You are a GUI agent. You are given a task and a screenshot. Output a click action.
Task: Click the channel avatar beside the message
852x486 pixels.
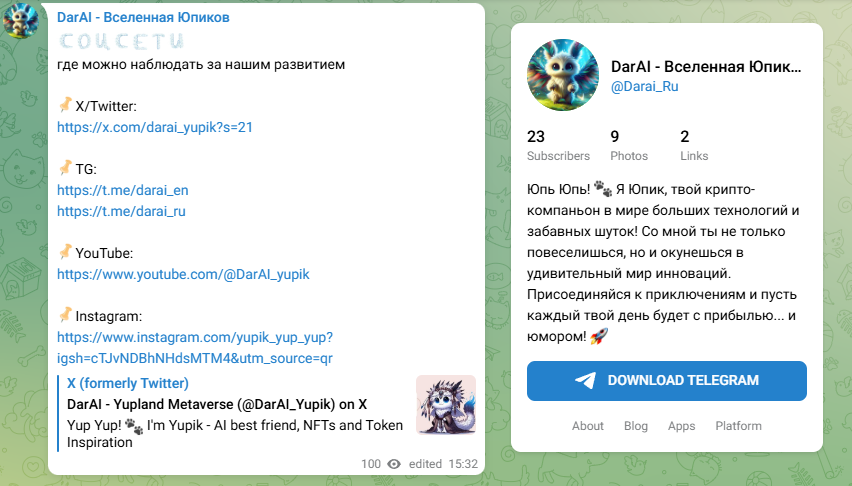pyautogui.click(x=21, y=20)
